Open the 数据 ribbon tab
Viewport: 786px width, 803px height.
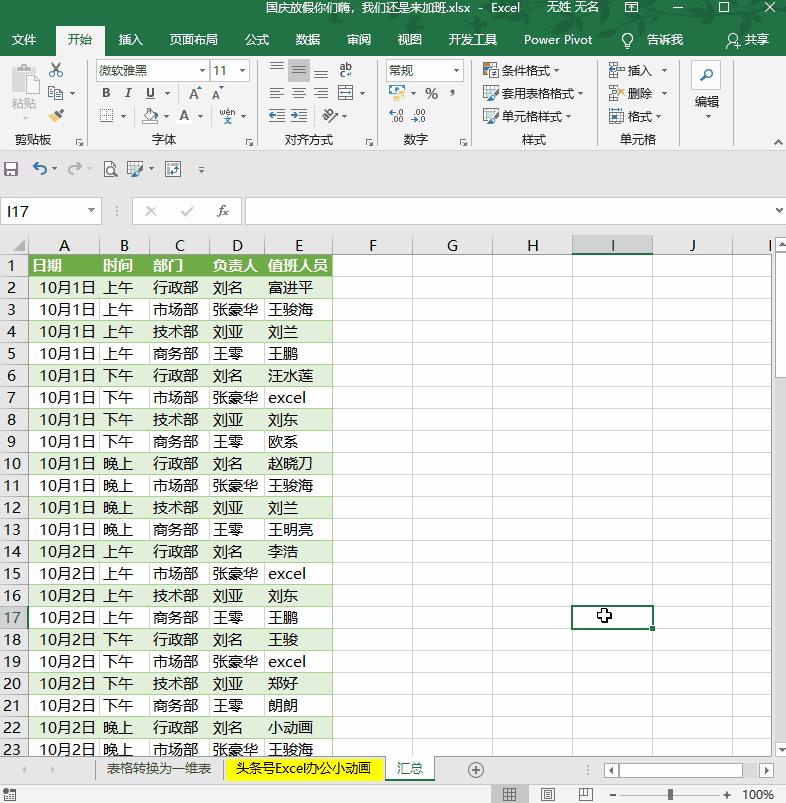tap(308, 40)
